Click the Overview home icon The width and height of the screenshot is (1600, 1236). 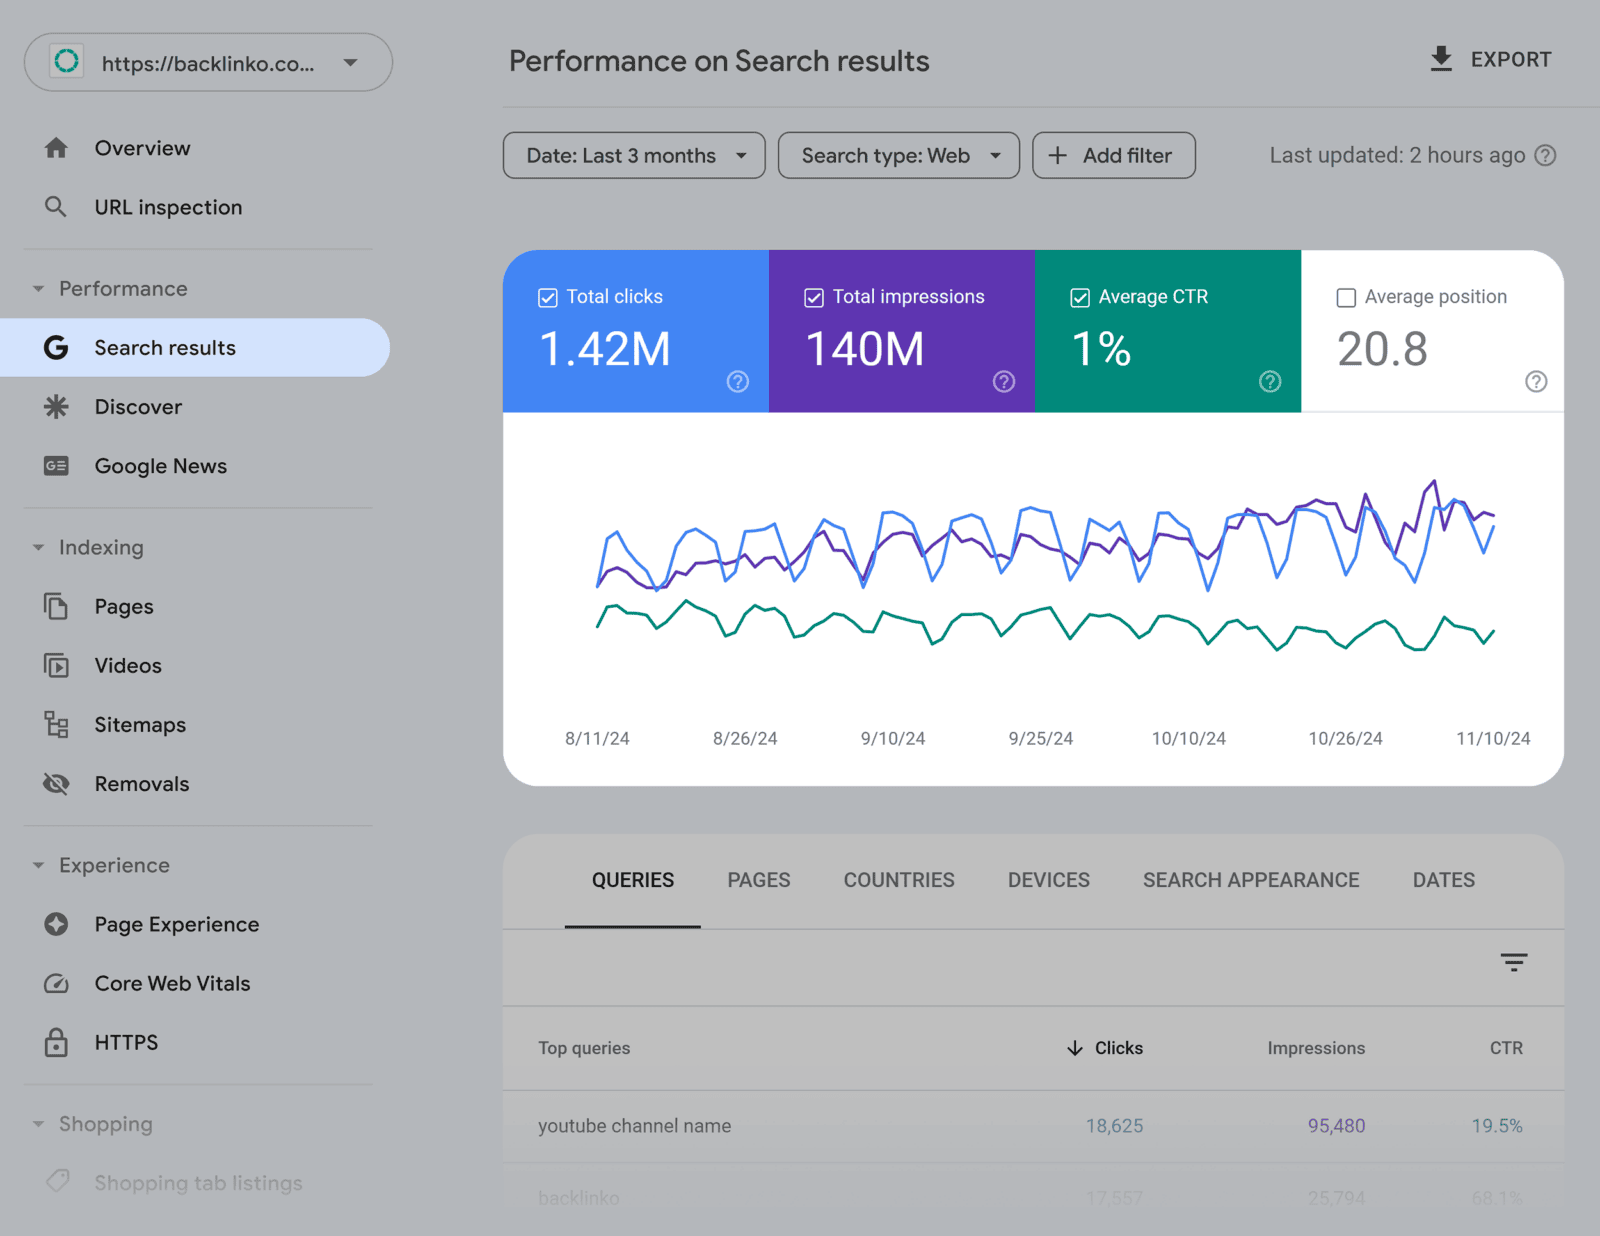(x=56, y=148)
